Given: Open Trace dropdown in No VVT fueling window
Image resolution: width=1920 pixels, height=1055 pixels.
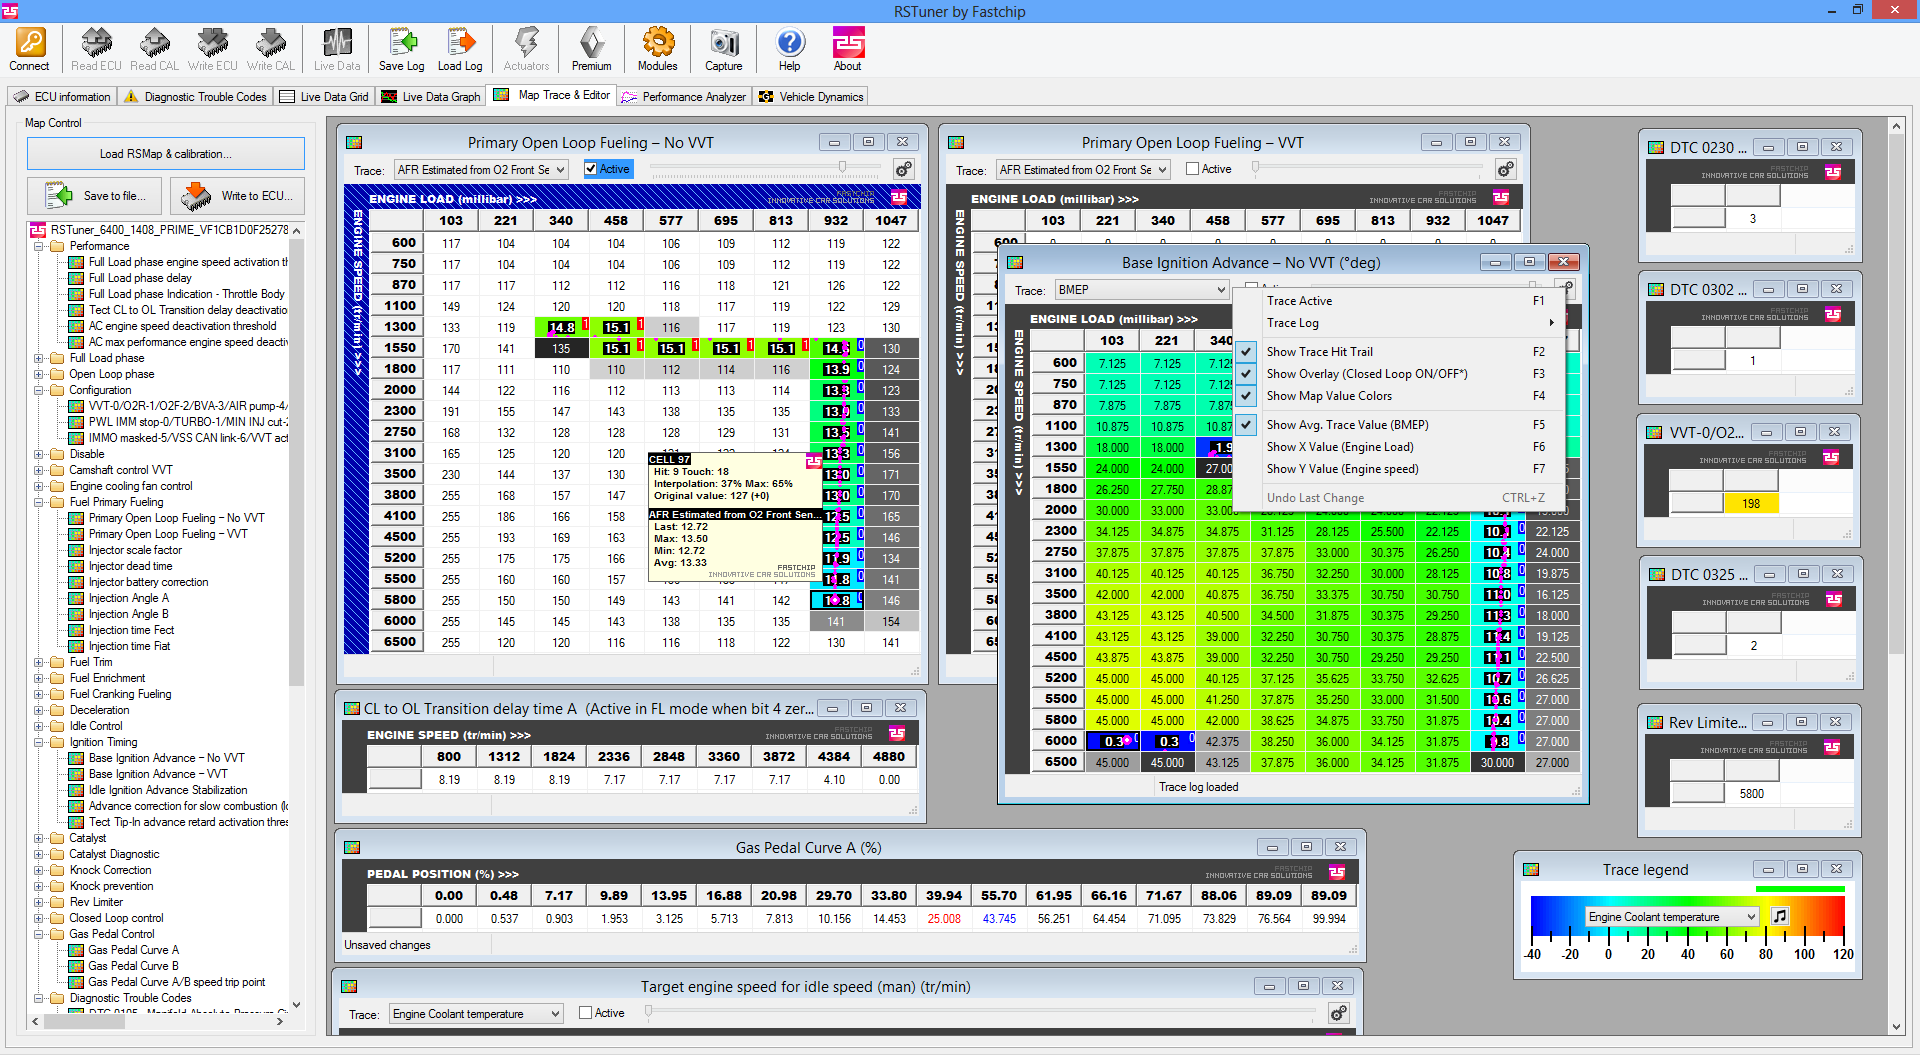Looking at the screenshot, I should tap(481, 170).
